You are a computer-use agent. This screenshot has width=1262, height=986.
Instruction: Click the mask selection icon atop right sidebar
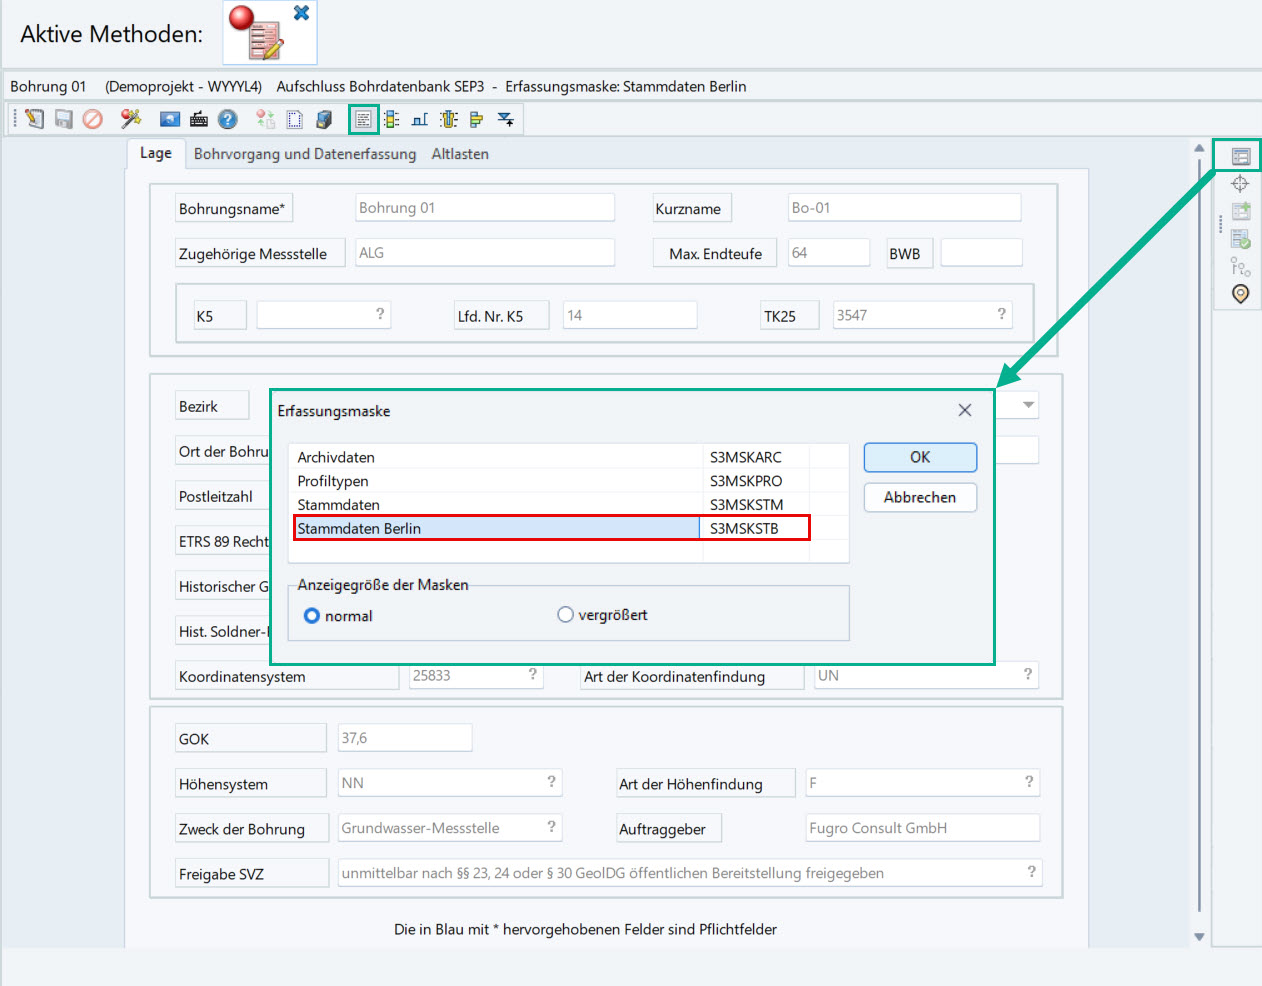pos(1241,156)
